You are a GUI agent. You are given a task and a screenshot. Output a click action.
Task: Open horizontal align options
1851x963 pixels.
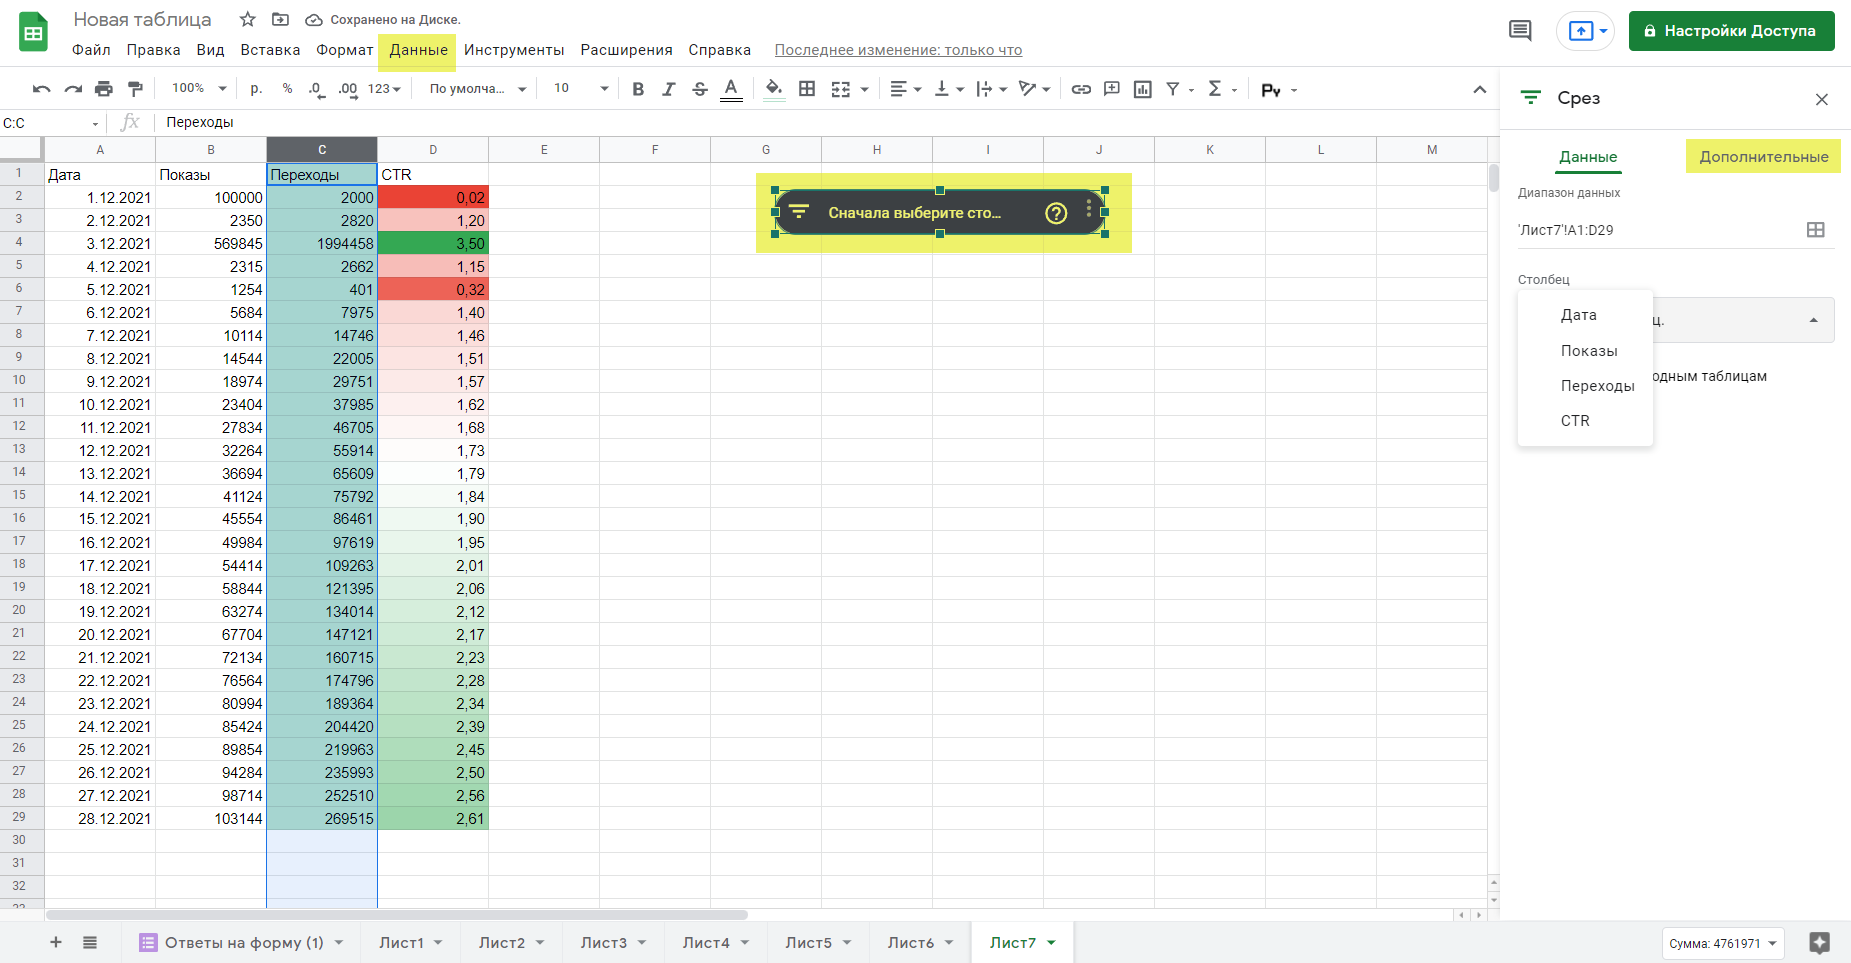click(x=905, y=89)
